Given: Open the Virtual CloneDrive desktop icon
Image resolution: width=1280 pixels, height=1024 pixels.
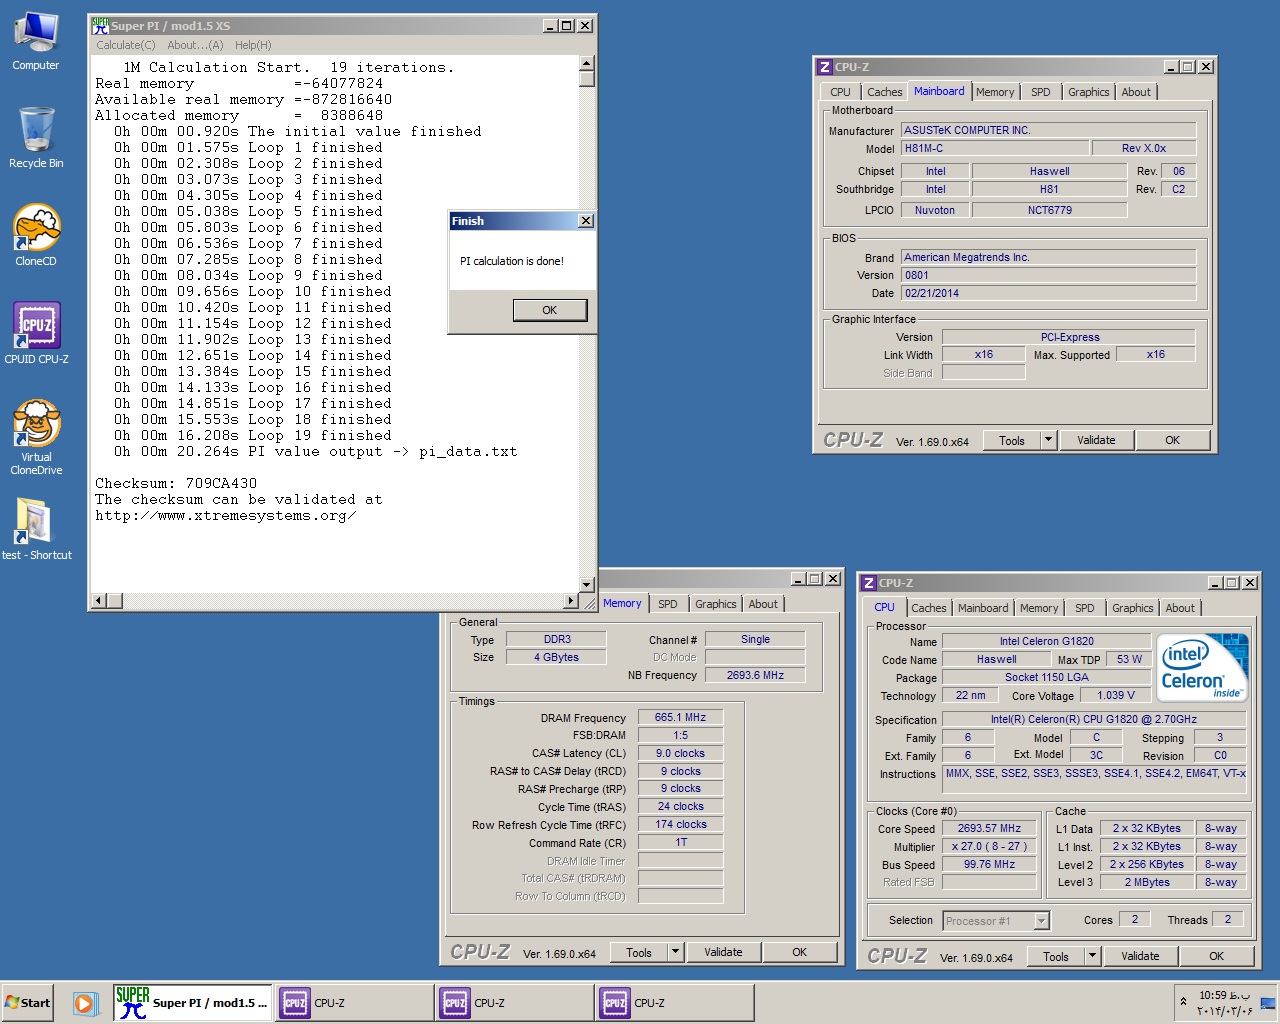Looking at the screenshot, I should [36, 437].
